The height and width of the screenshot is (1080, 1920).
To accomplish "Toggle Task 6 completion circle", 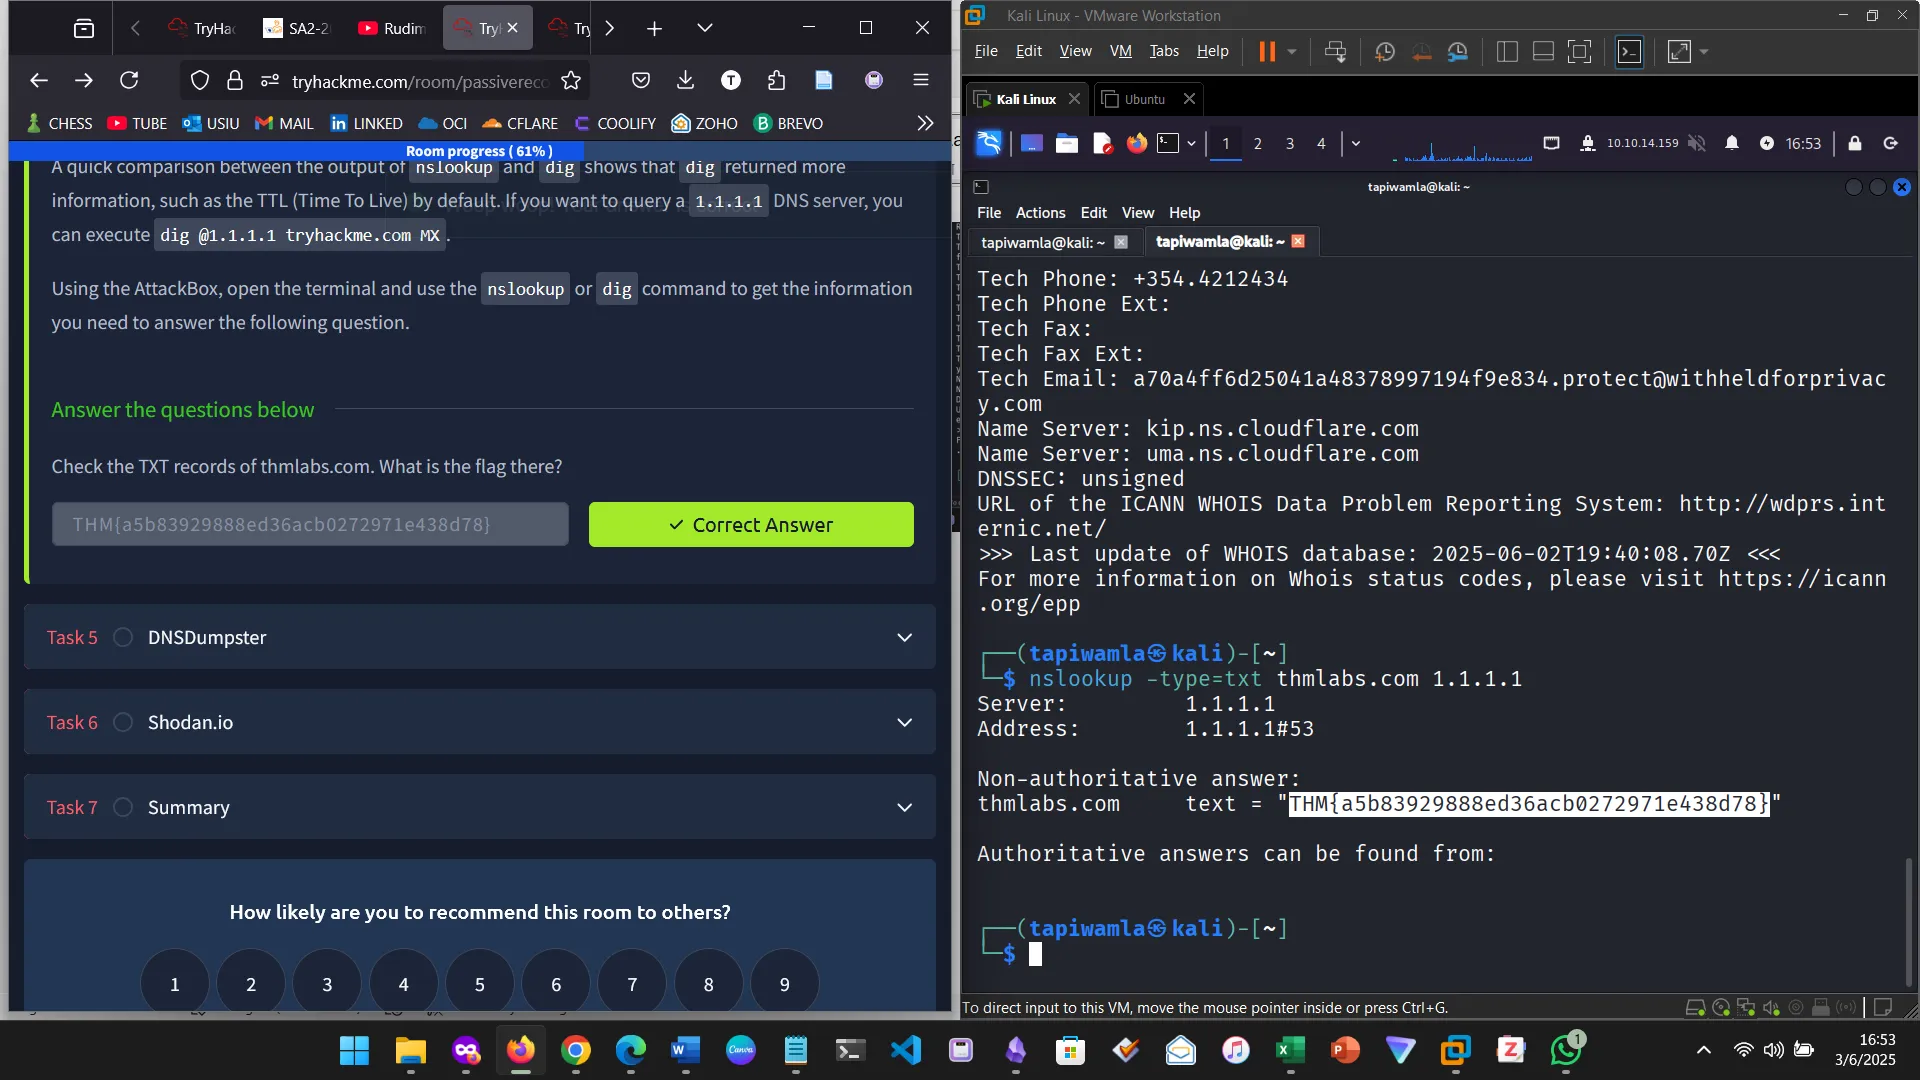I will point(123,722).
